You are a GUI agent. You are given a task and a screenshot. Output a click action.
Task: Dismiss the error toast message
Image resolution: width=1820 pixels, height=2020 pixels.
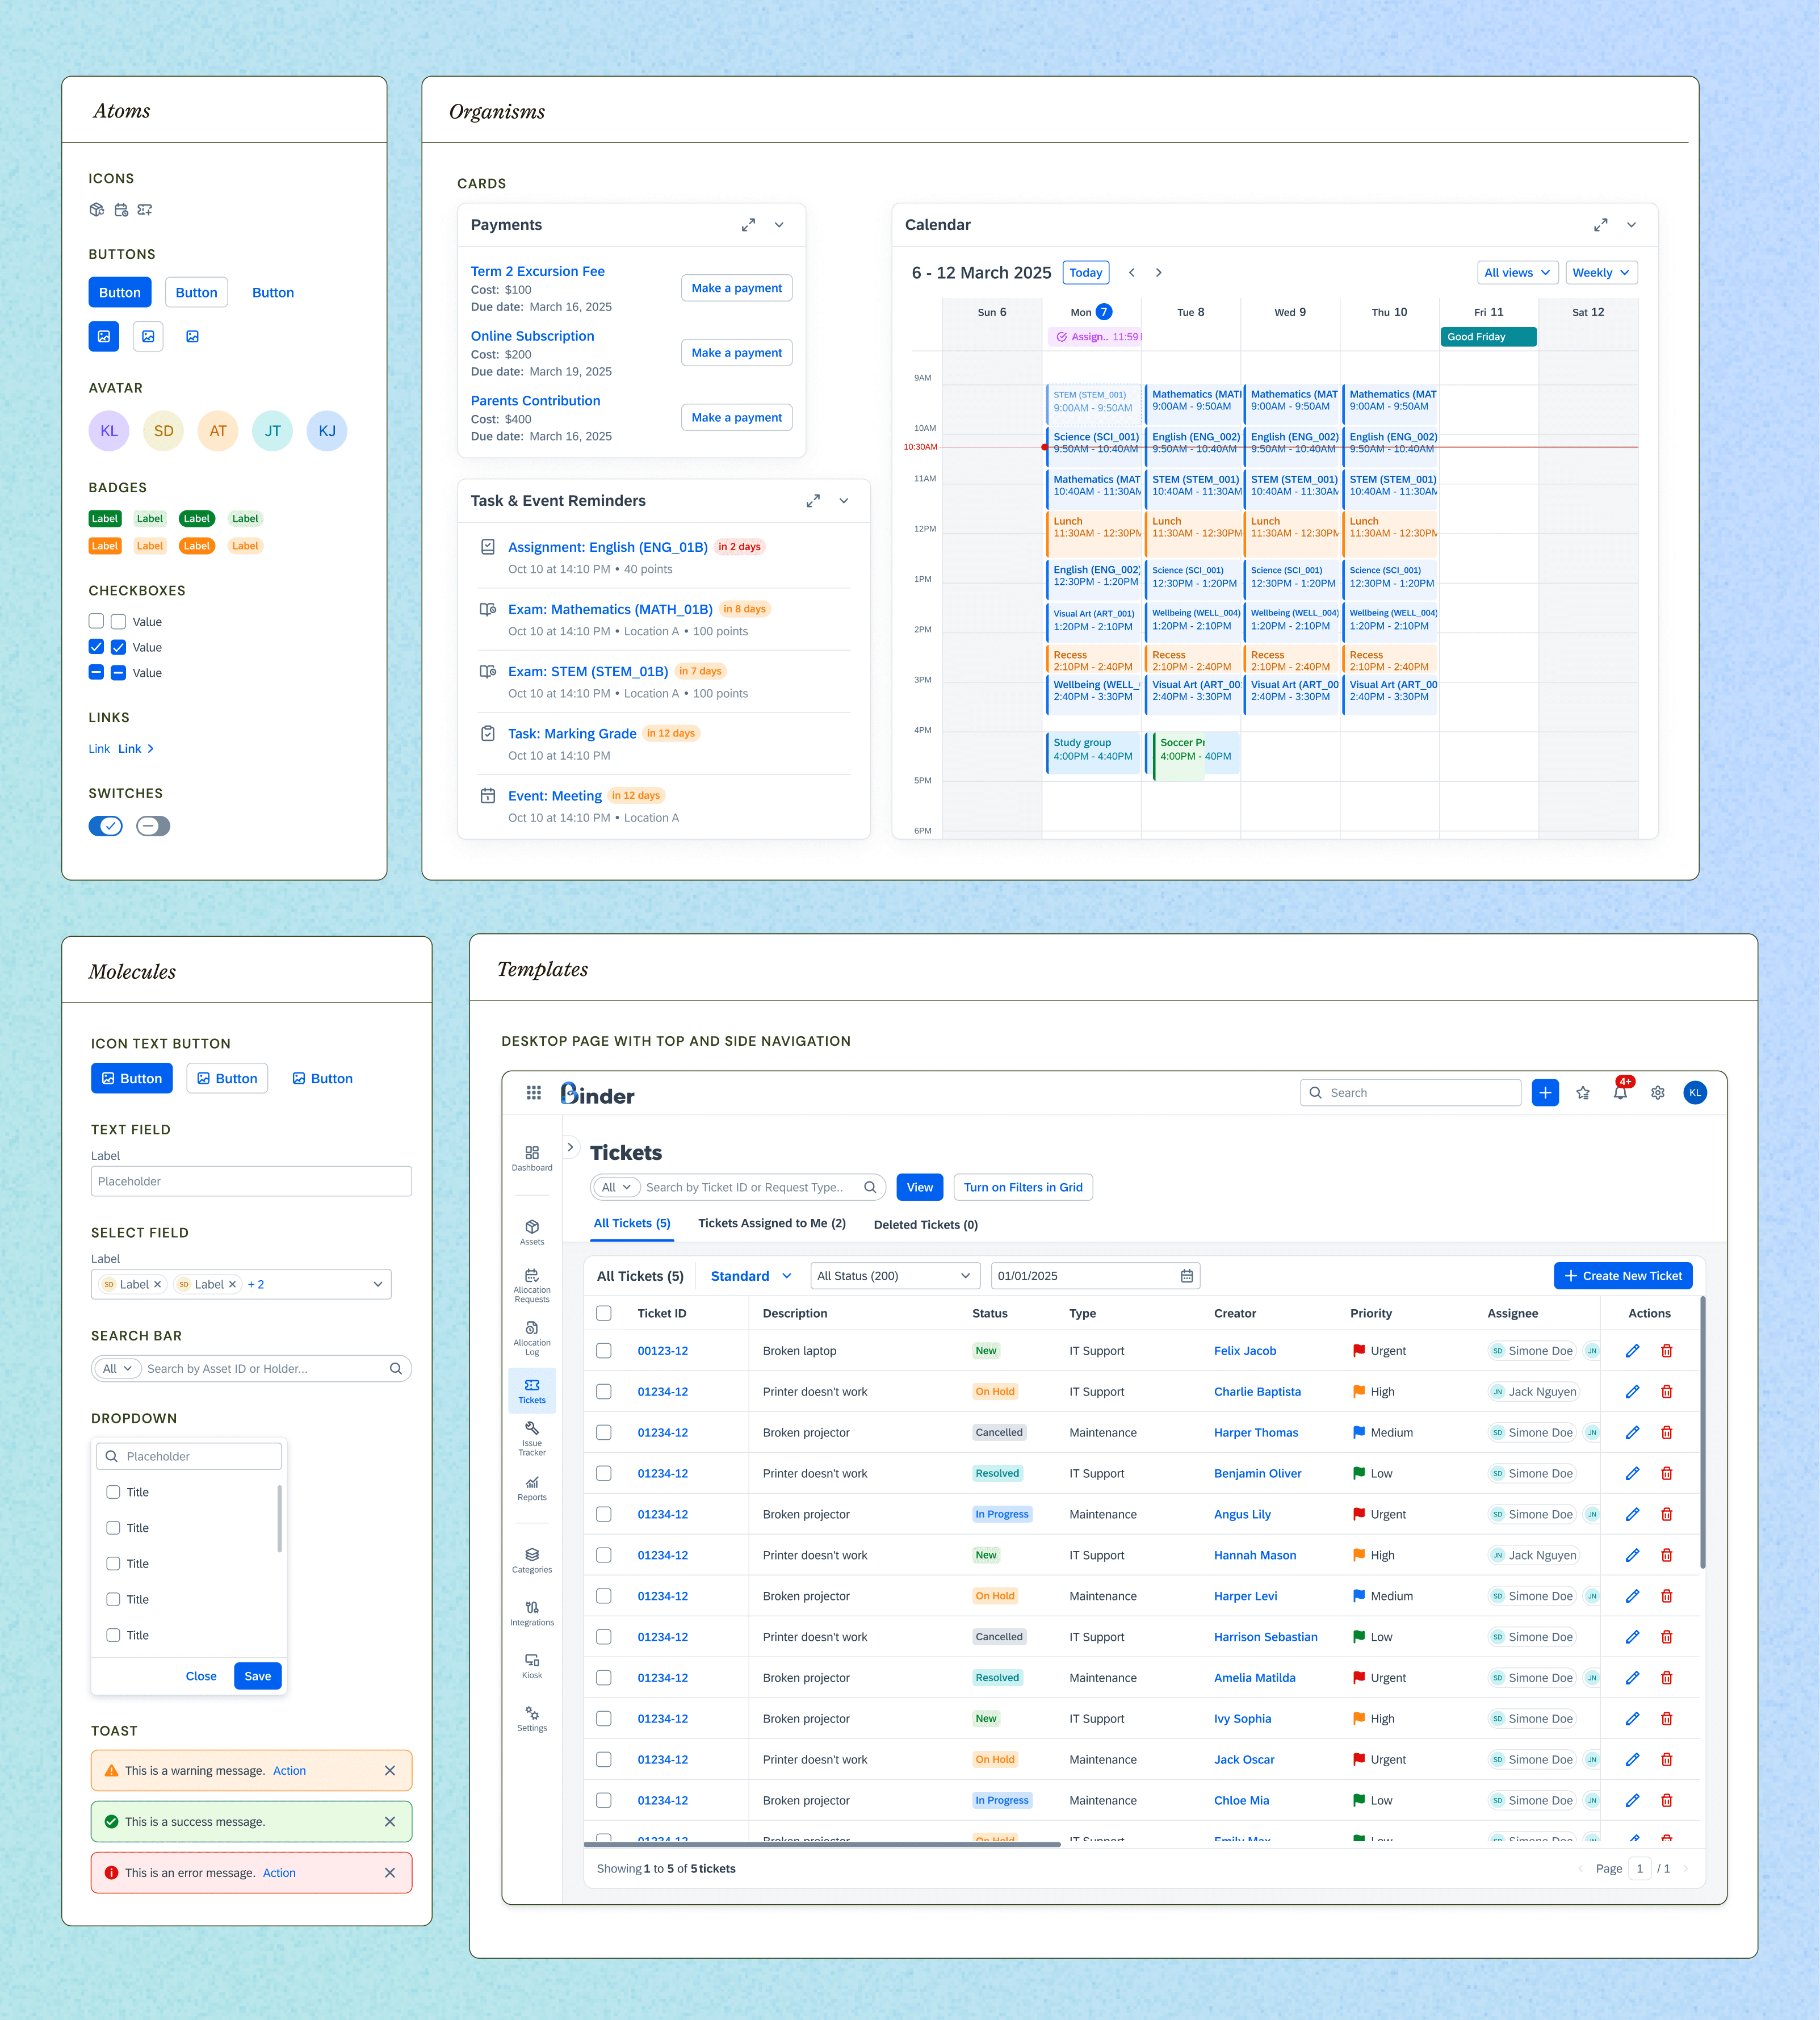pyautogui.click(x=390, y=1873)
